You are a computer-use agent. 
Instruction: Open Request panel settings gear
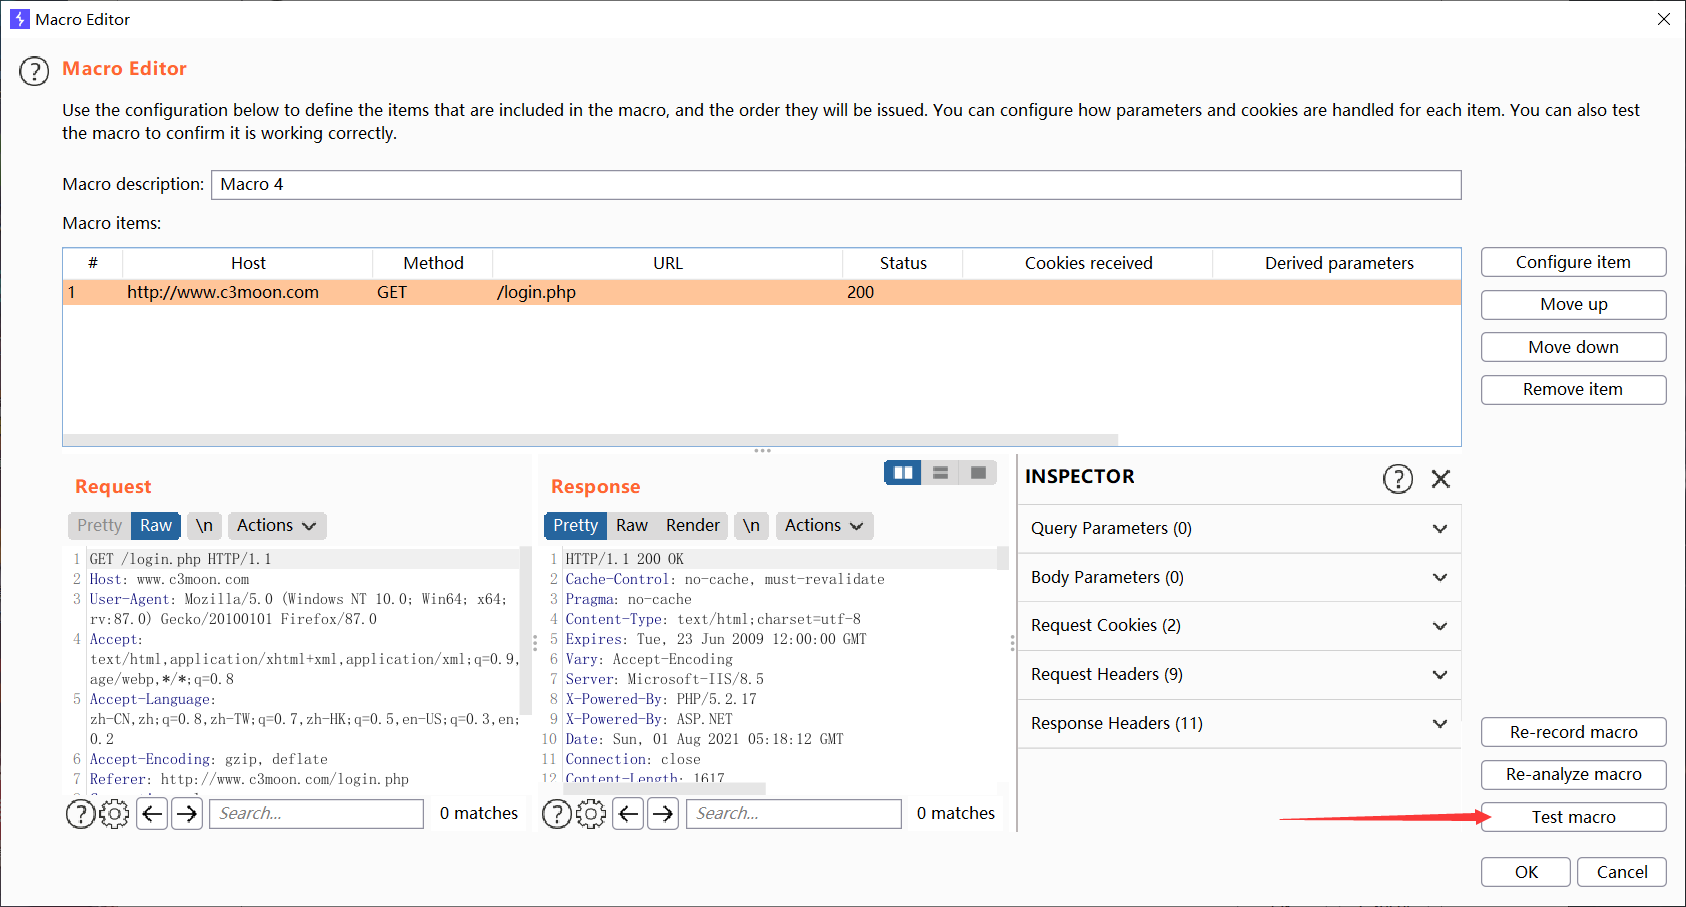point(114,814)
